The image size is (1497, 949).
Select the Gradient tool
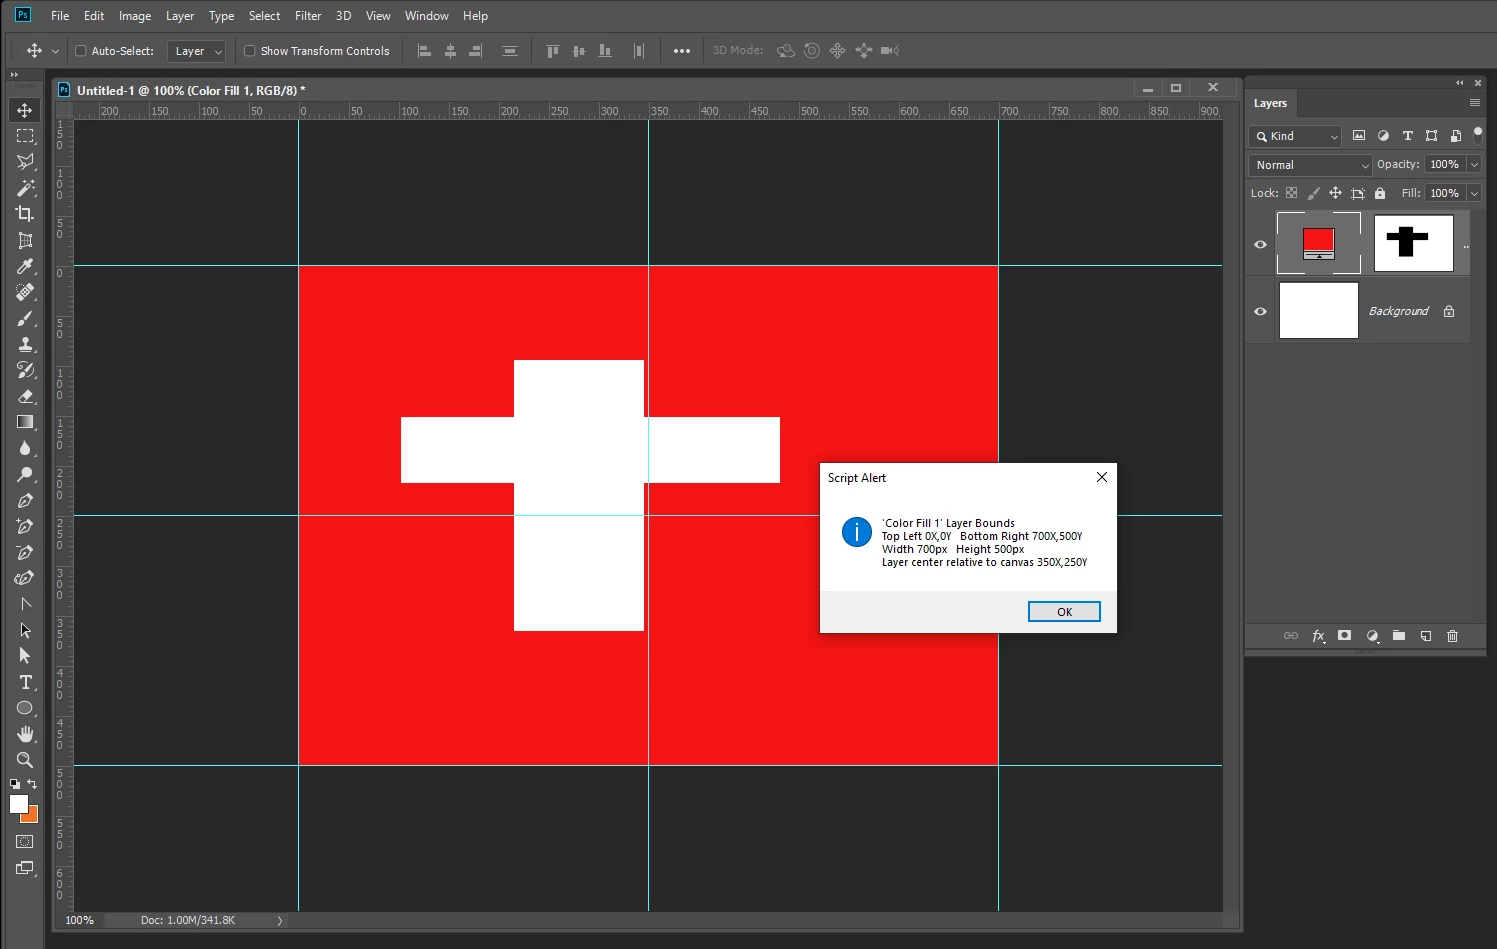25,422
